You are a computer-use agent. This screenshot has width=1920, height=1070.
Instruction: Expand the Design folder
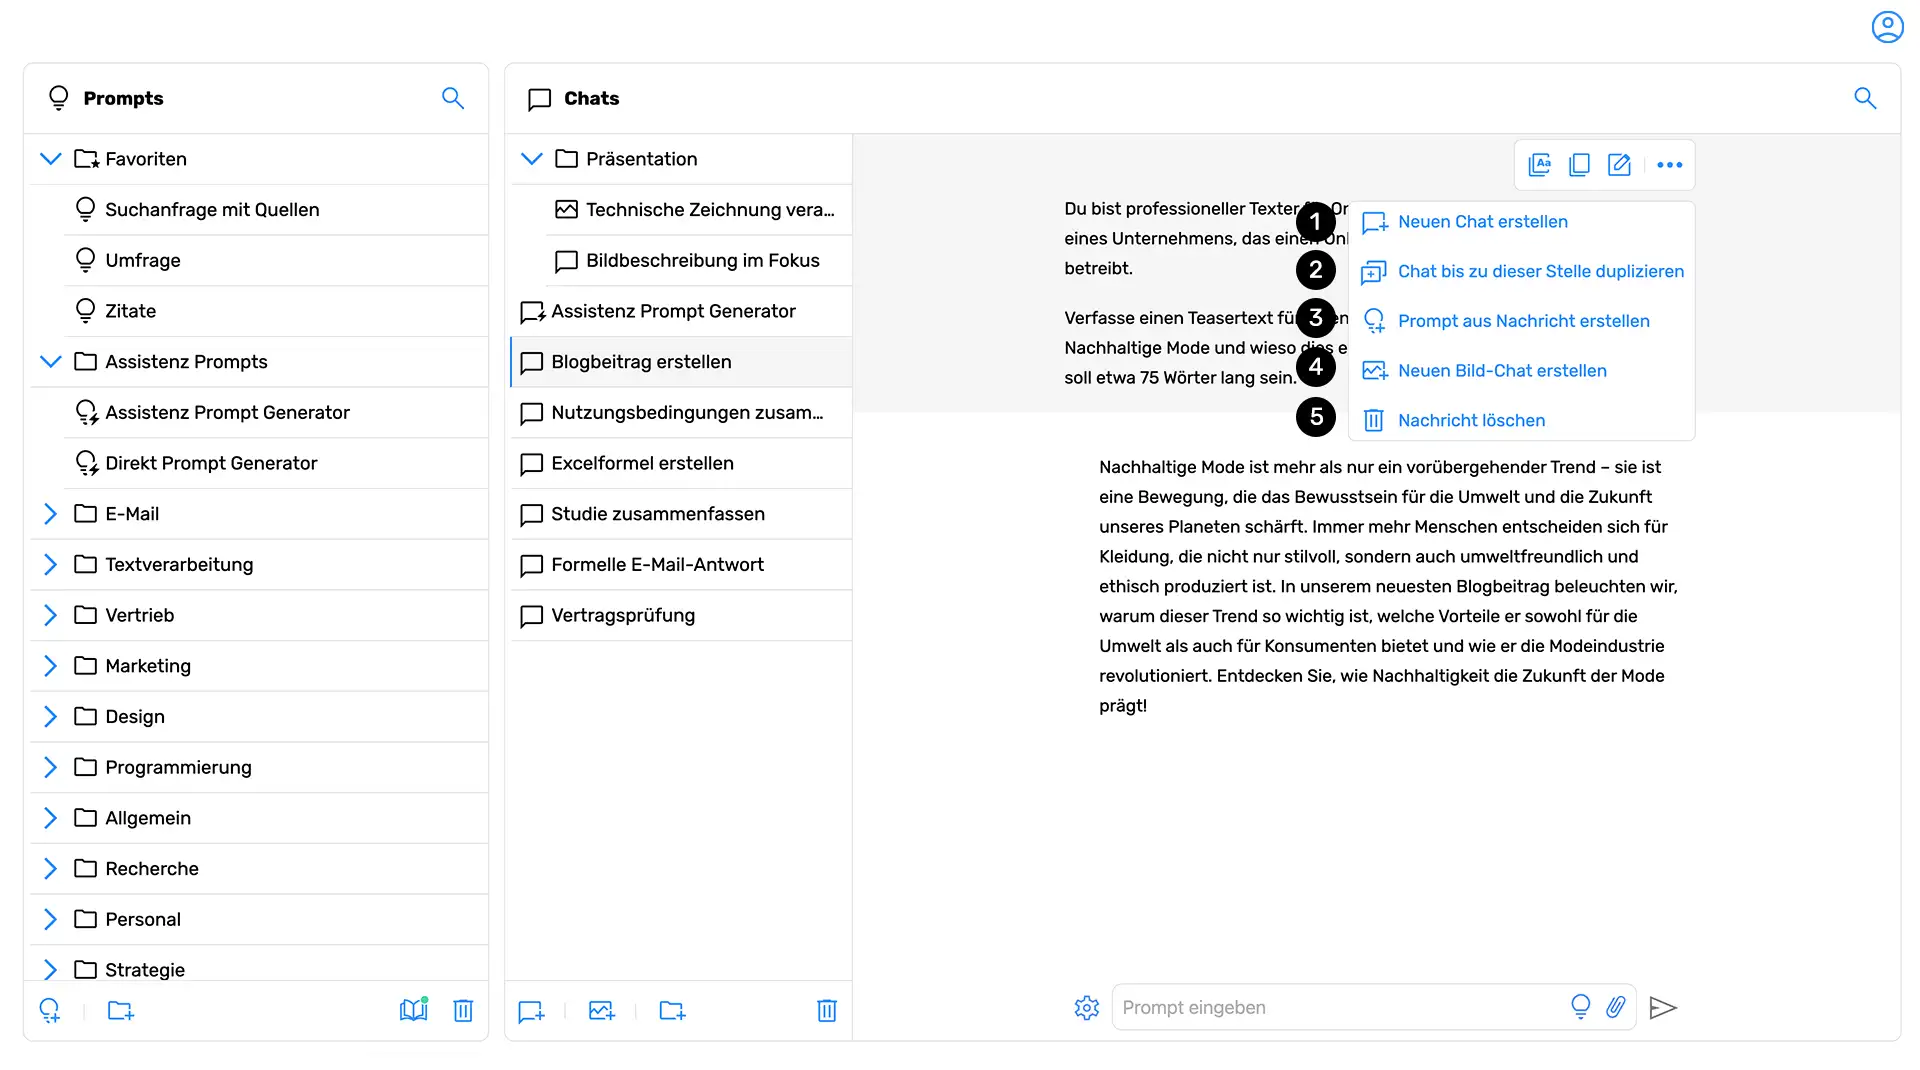coord(51,717)
